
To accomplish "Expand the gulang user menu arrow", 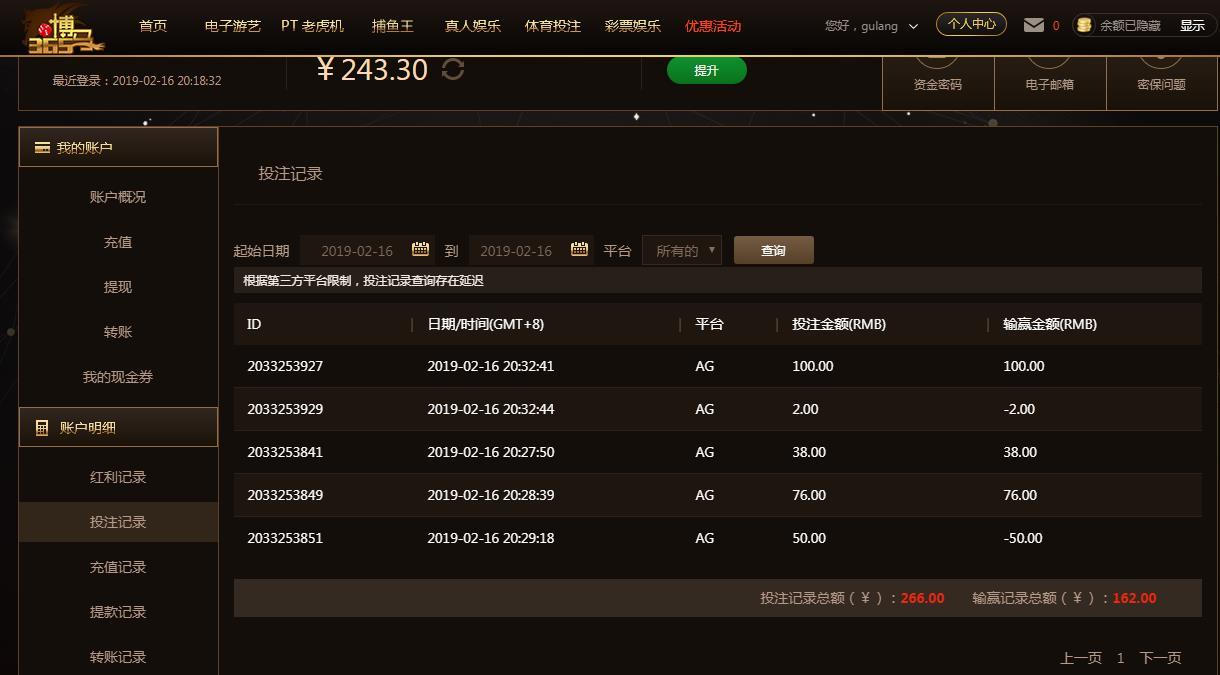I will click(913, 27).
